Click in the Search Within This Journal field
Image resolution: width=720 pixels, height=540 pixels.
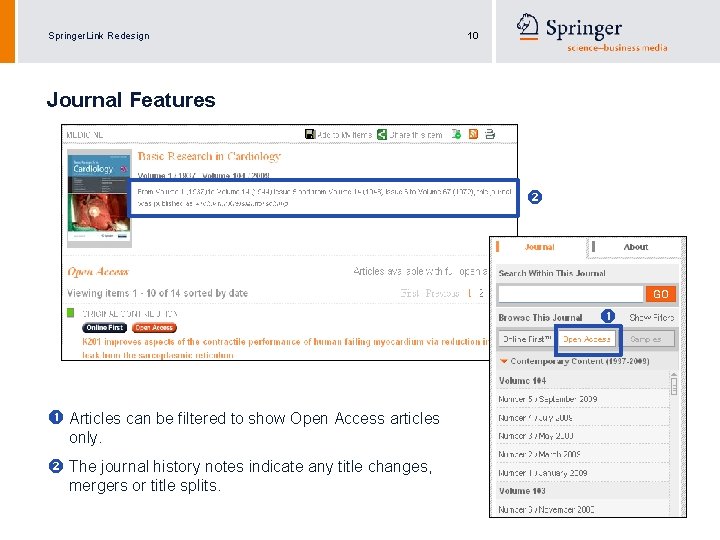tap(571, 294)
